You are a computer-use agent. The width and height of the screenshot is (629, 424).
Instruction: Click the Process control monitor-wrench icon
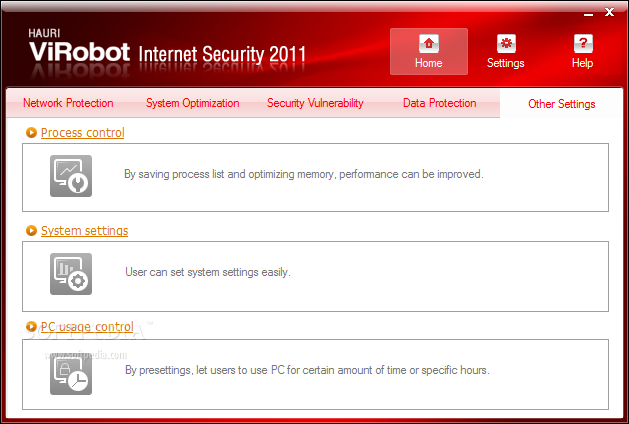tap(71, 176)
